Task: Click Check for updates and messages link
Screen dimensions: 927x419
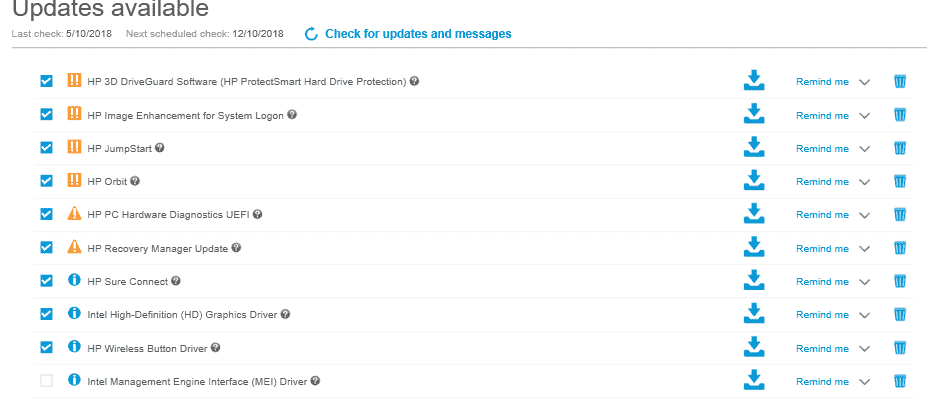Action: [418, 34]
